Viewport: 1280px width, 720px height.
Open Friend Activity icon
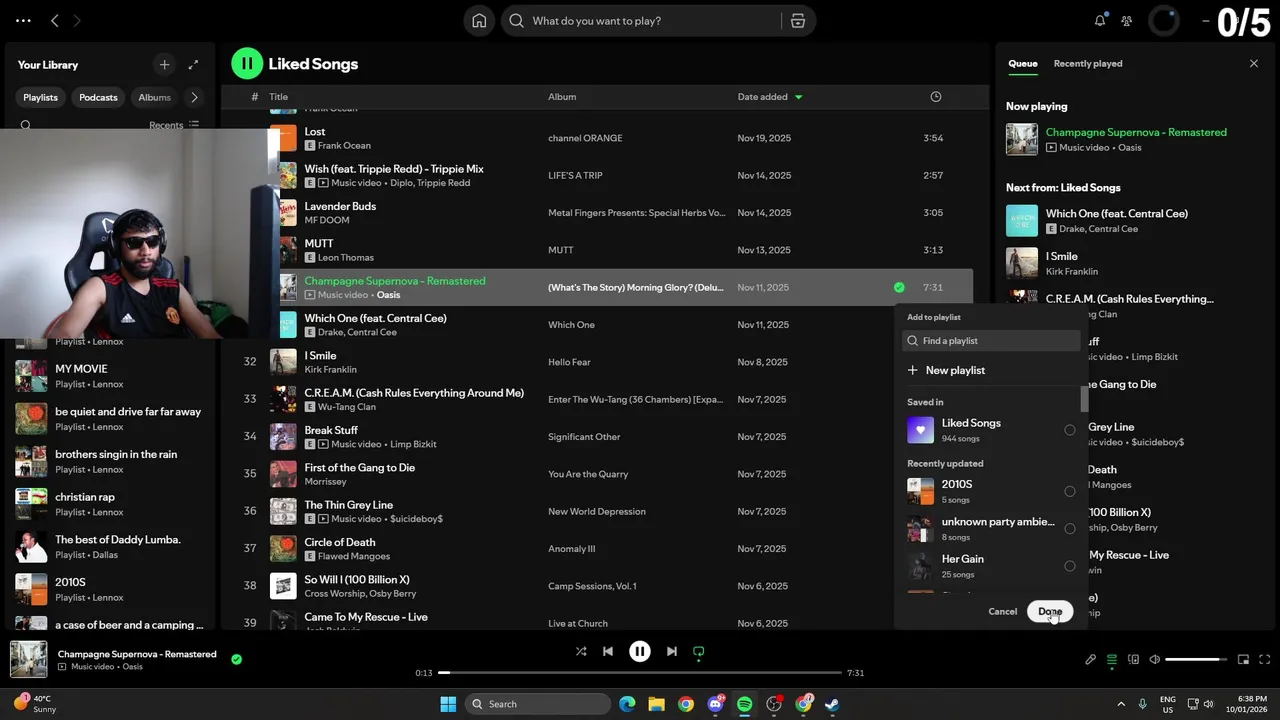pos(1127,21)
